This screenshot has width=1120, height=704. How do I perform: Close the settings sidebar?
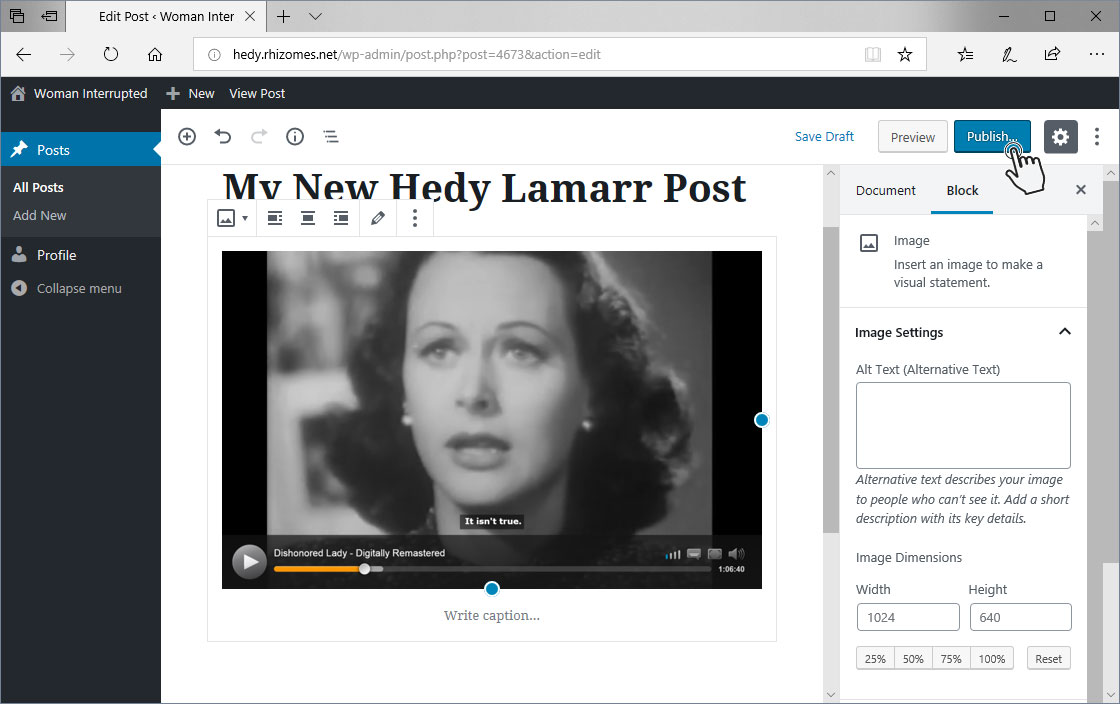pos(1081,190)
